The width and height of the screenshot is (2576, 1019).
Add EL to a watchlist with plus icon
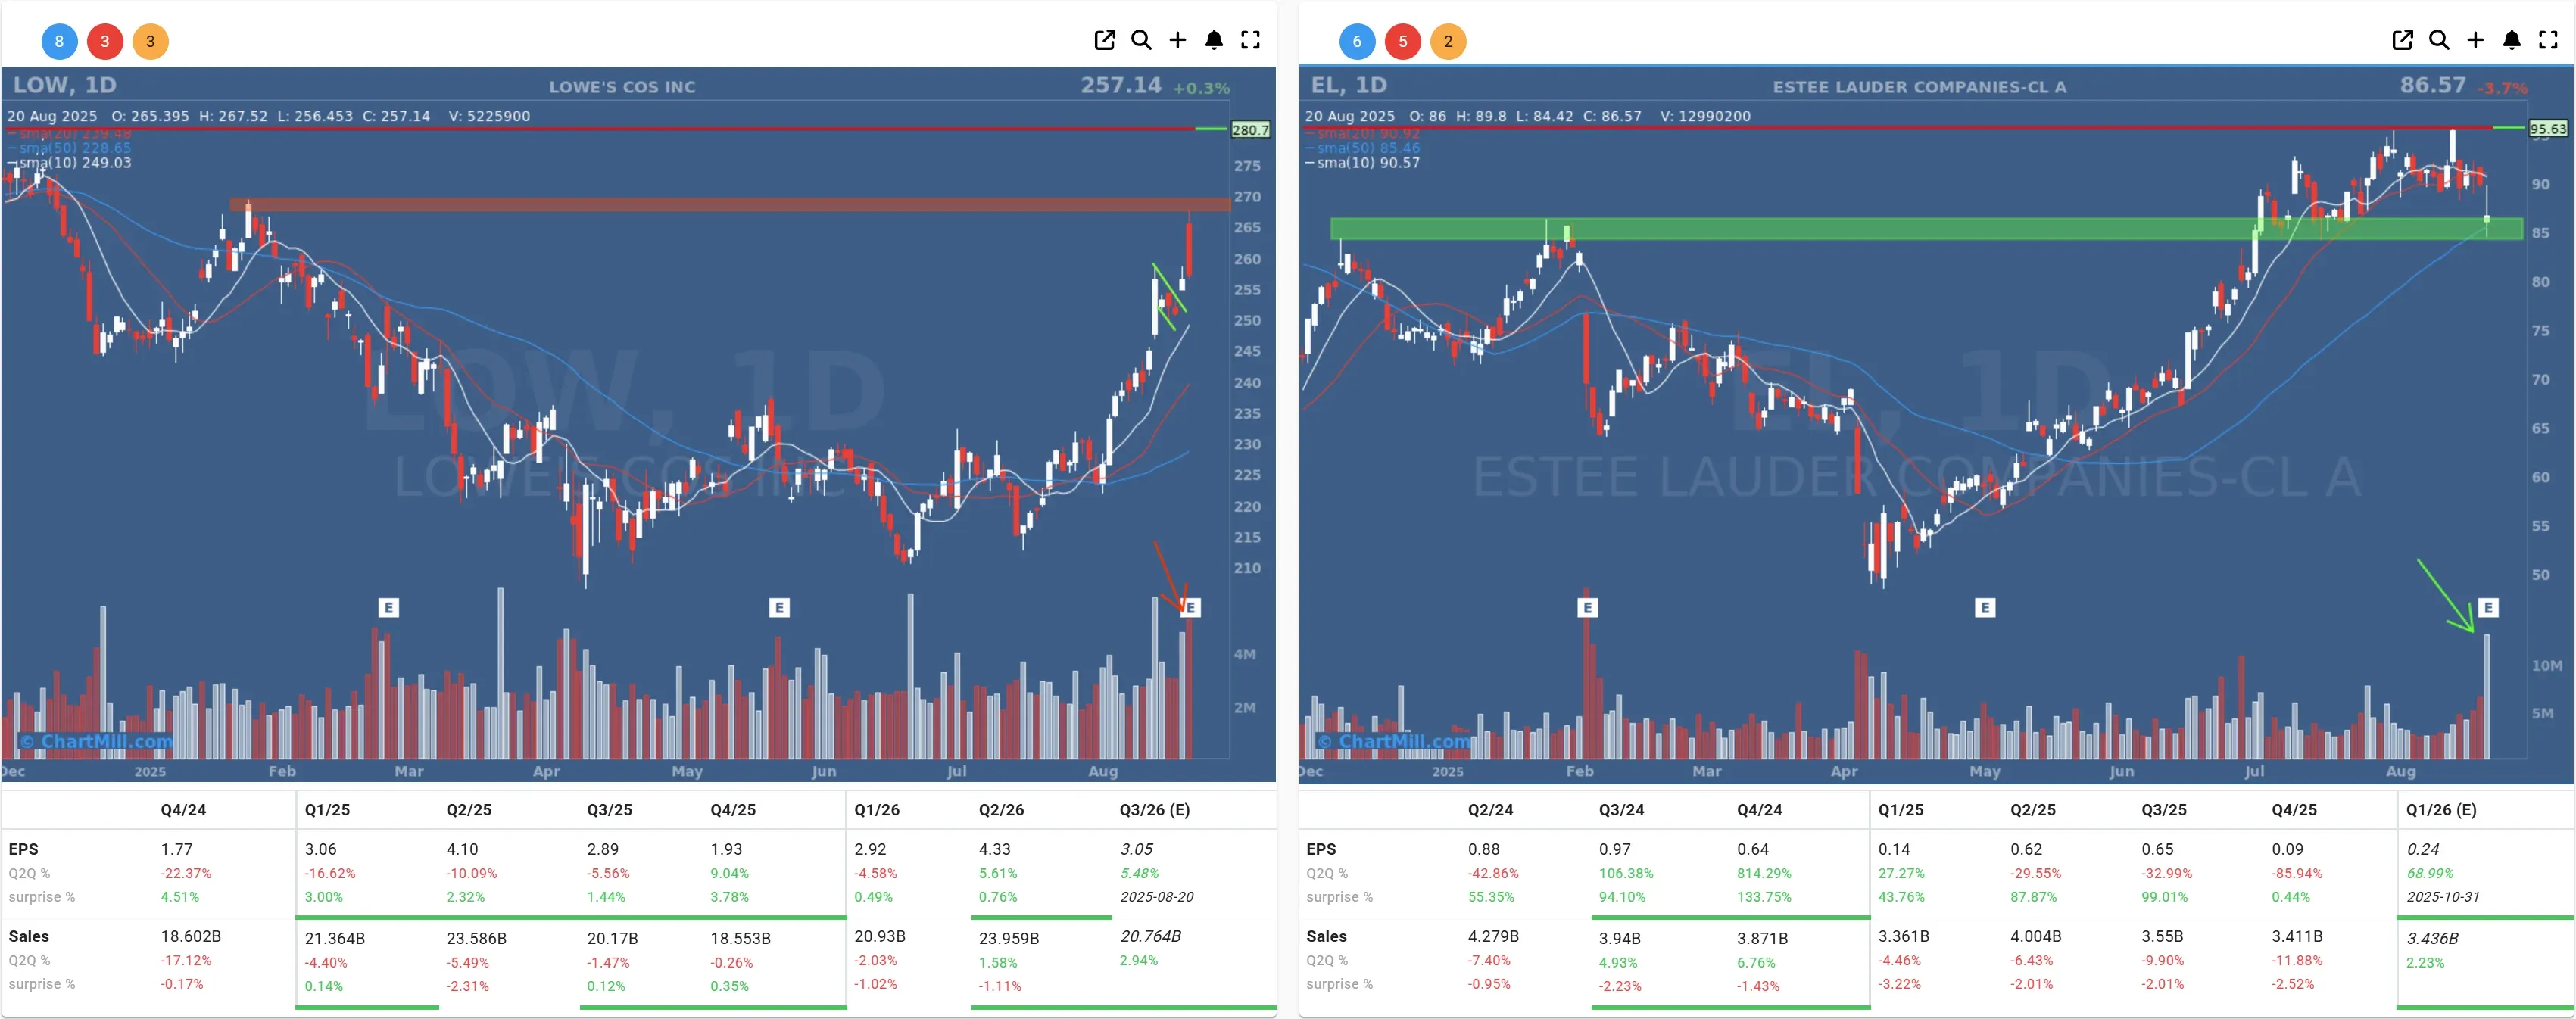[2475, 40]
